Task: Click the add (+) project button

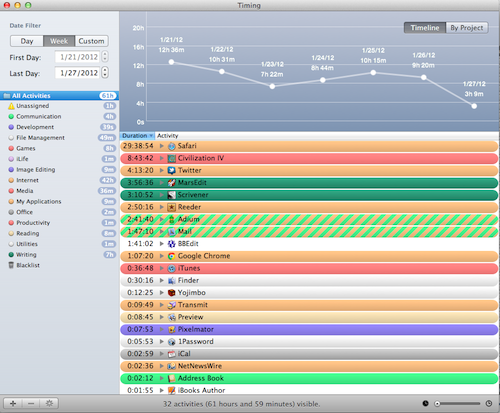Action: point(13,404)
